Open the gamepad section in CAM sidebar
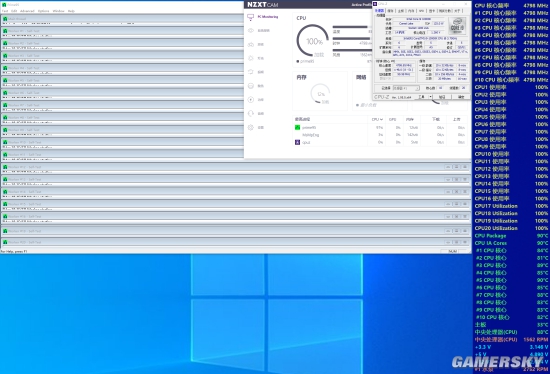The height and width of the screenshot is (374, 550). [251, 45]
